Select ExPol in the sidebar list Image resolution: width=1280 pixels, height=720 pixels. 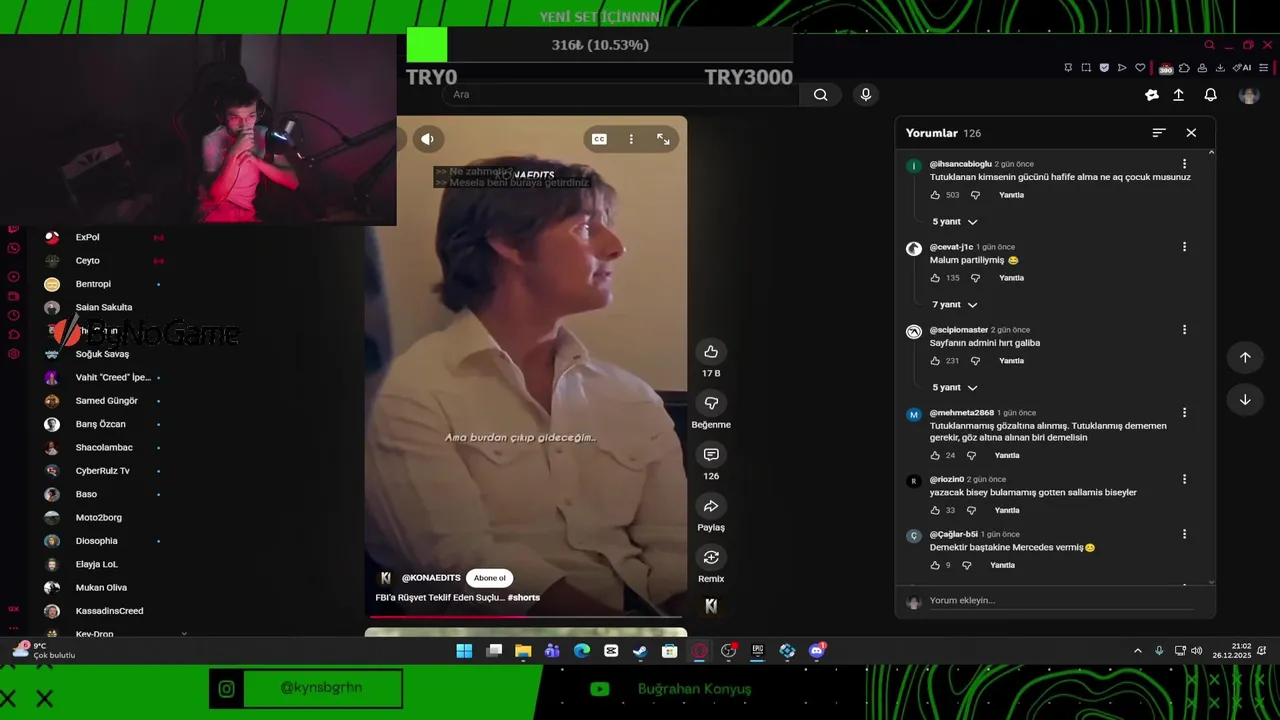[x=105, y=237]
